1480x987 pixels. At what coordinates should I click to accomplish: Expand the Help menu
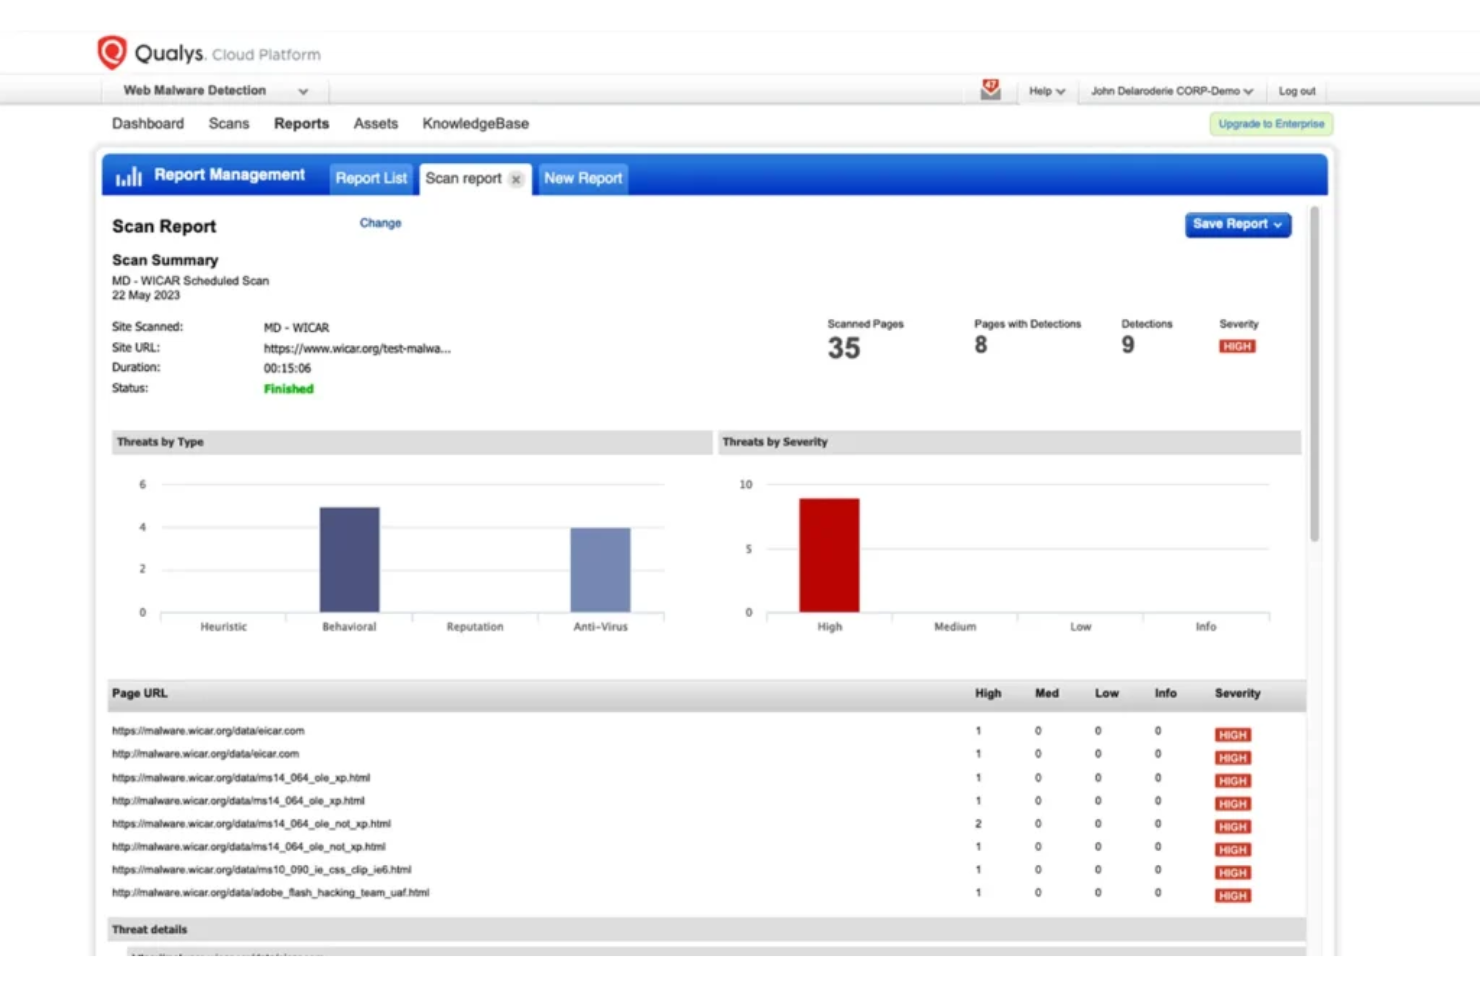[1047, 91]
